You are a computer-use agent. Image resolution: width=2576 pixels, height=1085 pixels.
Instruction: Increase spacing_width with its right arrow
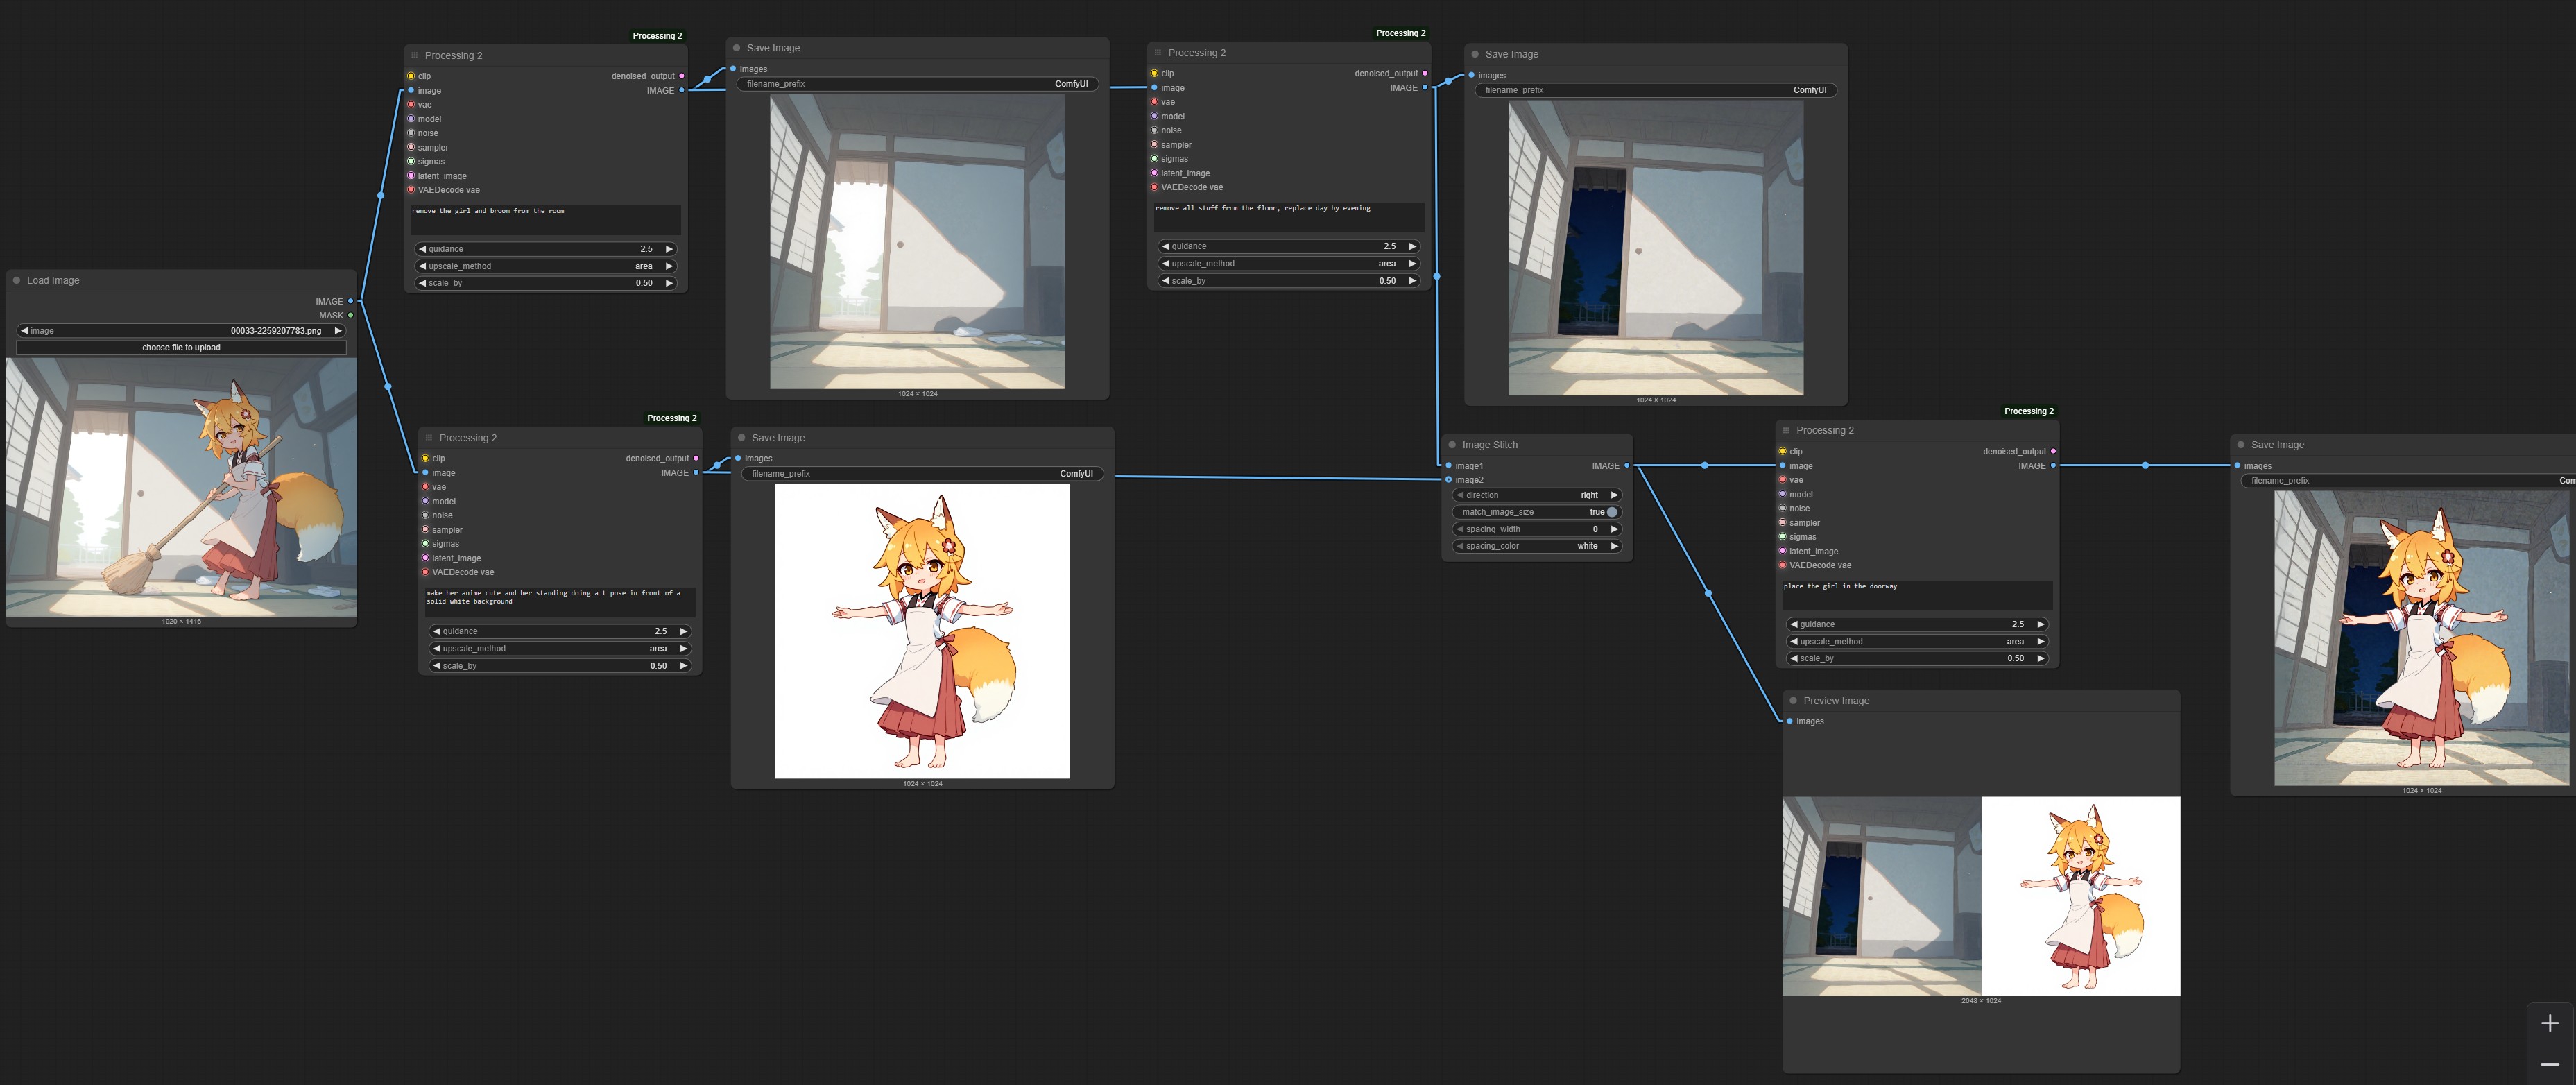1614,529
